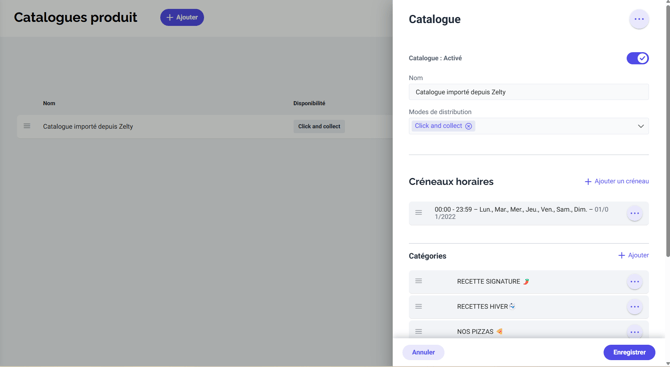The width and height of the screenshot is (670, 367).
Task: Click the Disponibilité column header
Action: click(x=309, y=103)
